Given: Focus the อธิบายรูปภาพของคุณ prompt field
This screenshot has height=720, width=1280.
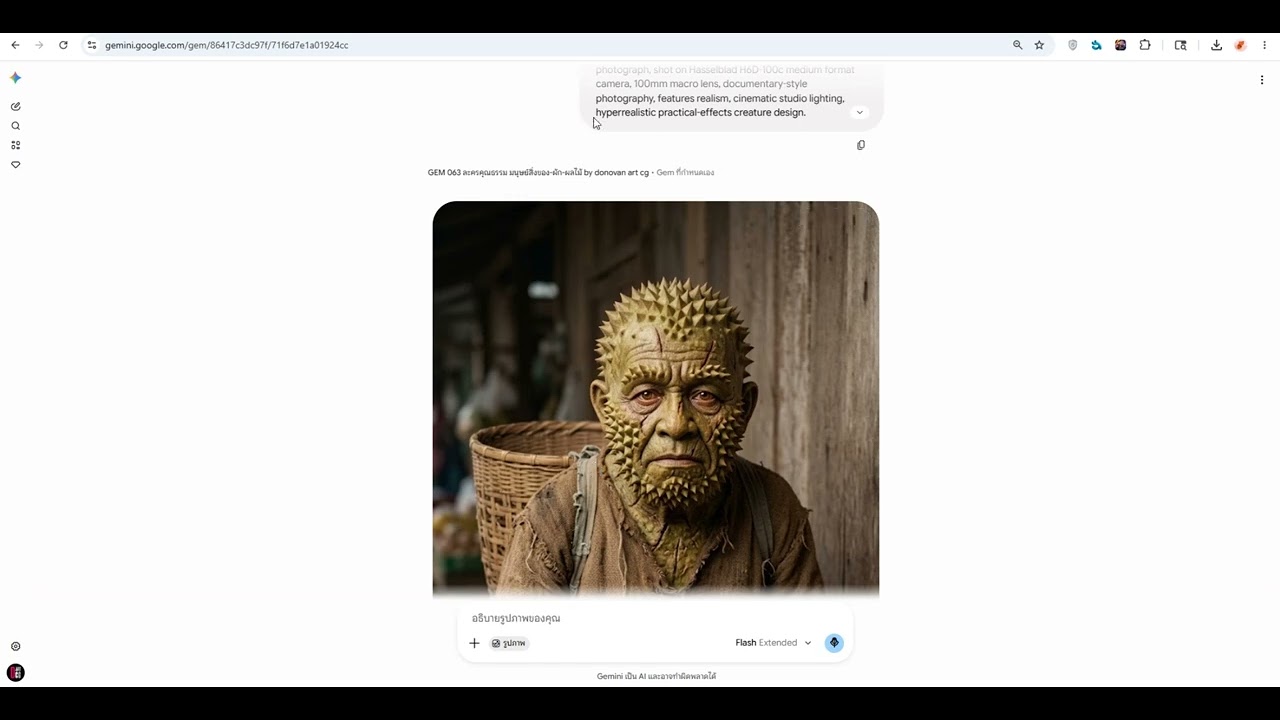Looking at the screenshot, I should (x=655, y=618).
